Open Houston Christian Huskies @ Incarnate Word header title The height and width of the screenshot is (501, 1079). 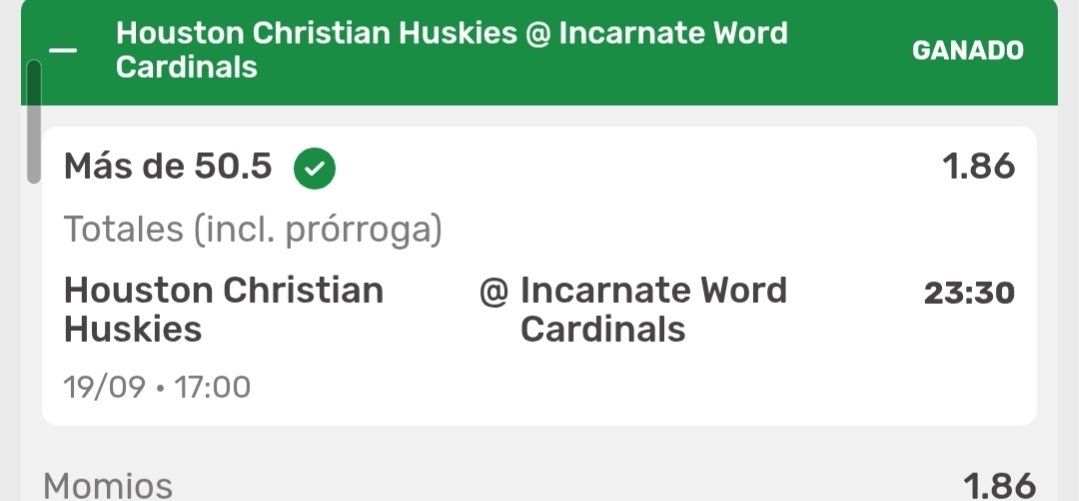pos(451,50)
